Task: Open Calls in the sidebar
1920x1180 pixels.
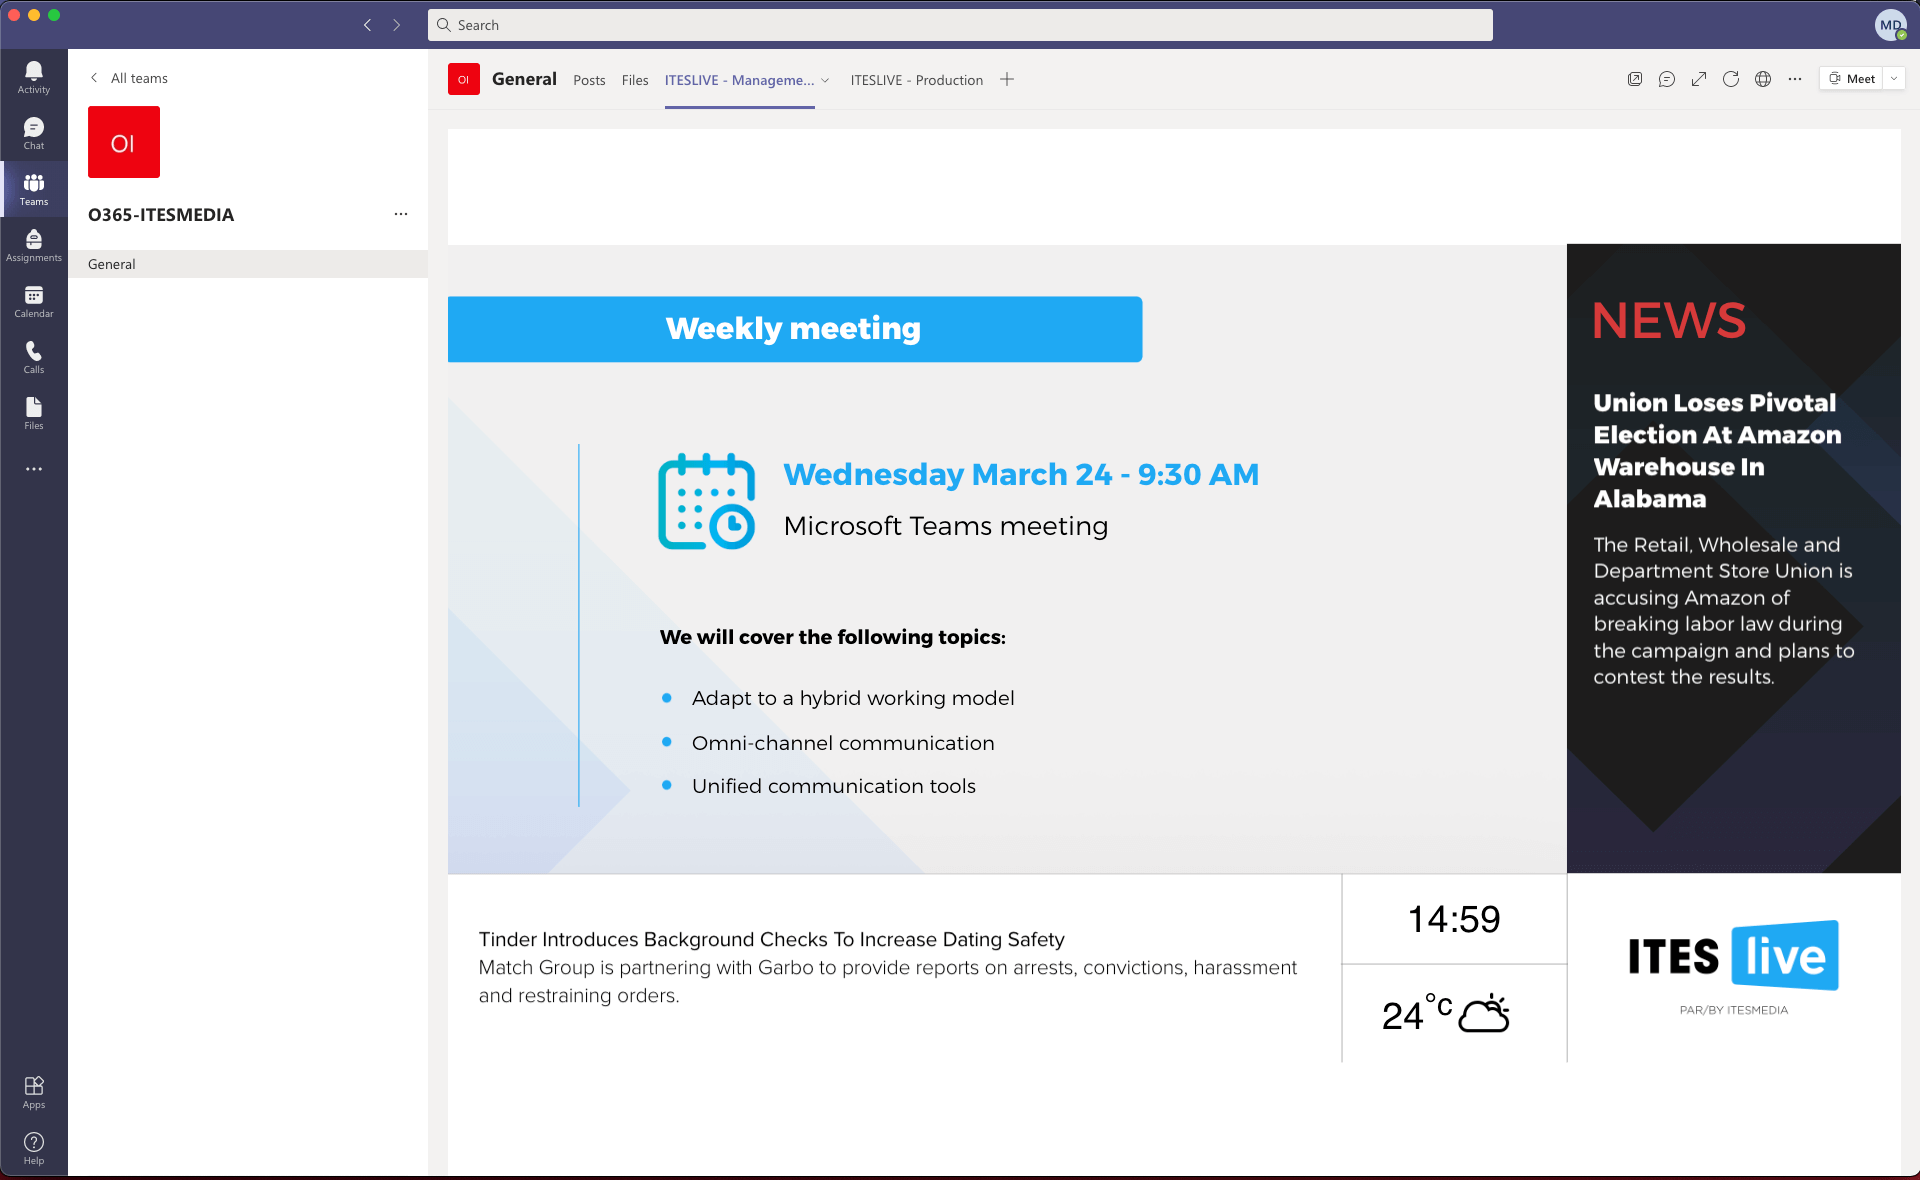Action: [34, 357]
